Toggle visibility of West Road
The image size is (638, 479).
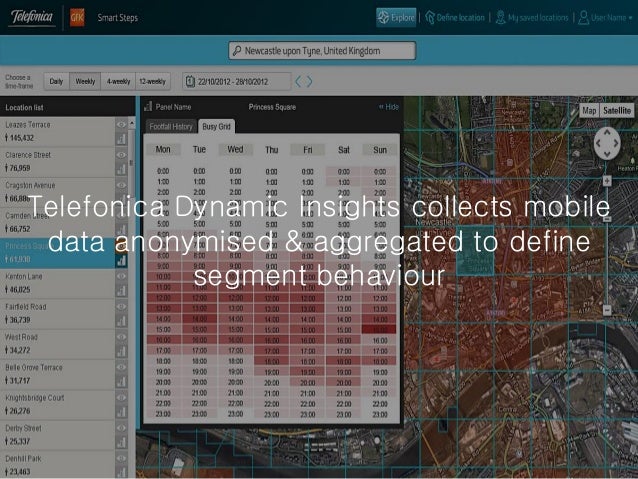[121, 337]
